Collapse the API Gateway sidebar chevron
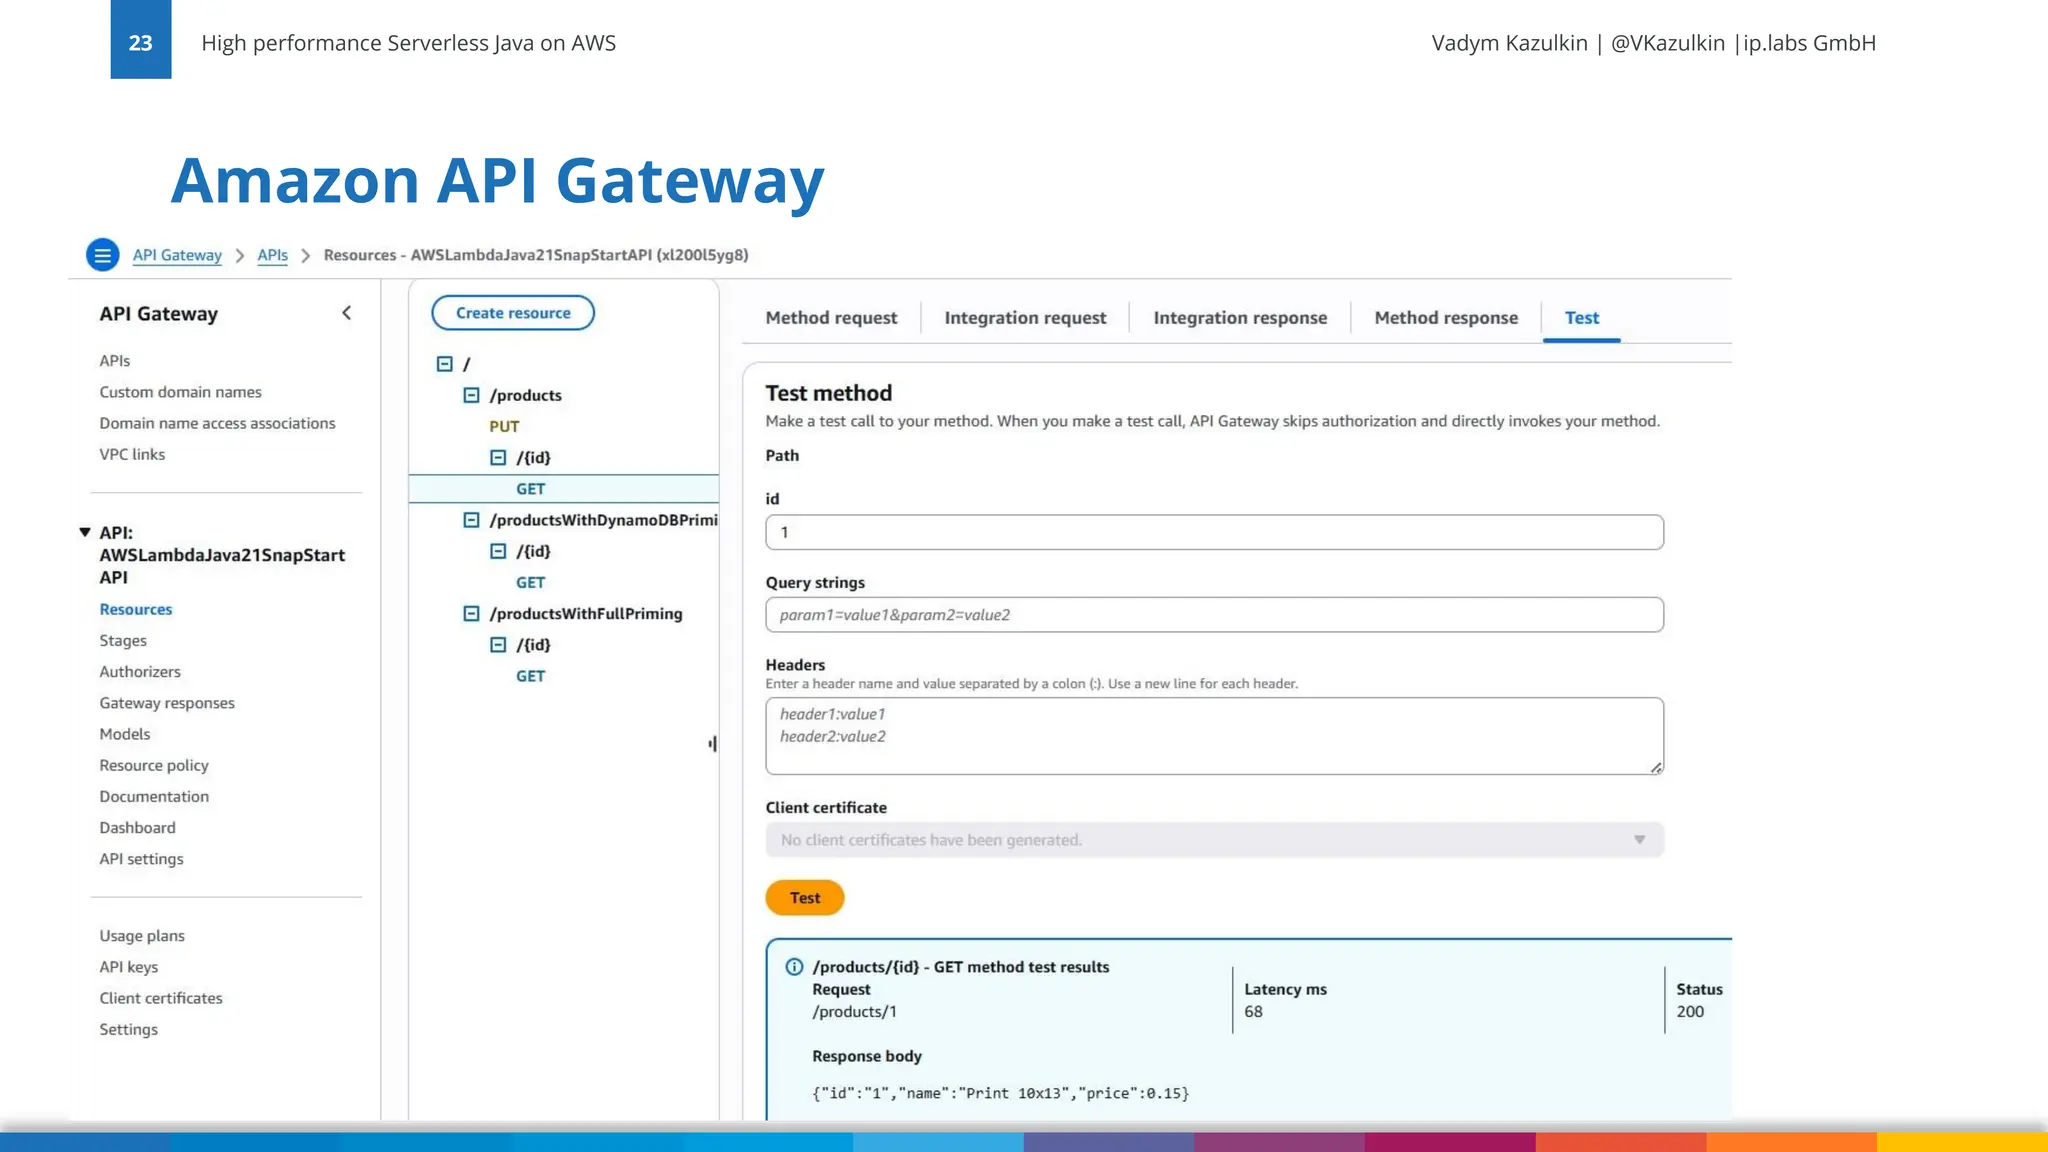Viewport: 2048px width, 1152px height. click(346, 313)
